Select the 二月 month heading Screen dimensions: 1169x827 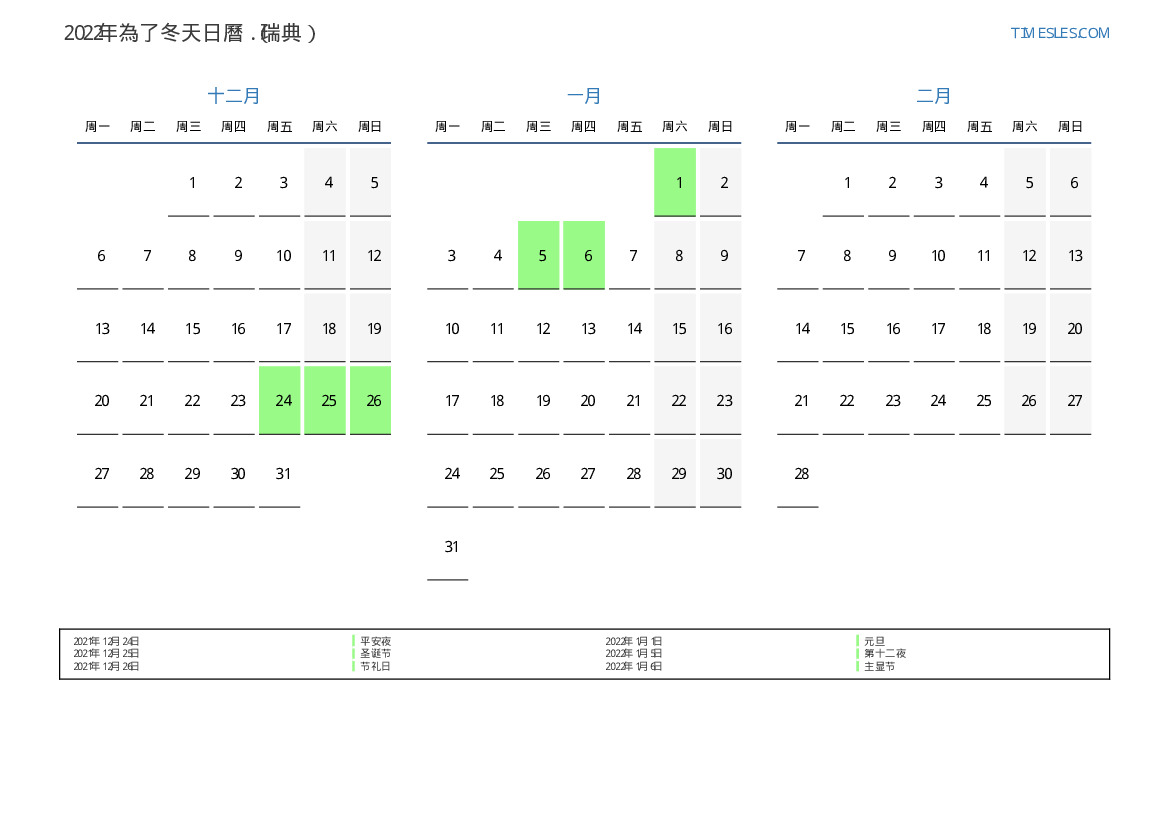coord(933,96)
